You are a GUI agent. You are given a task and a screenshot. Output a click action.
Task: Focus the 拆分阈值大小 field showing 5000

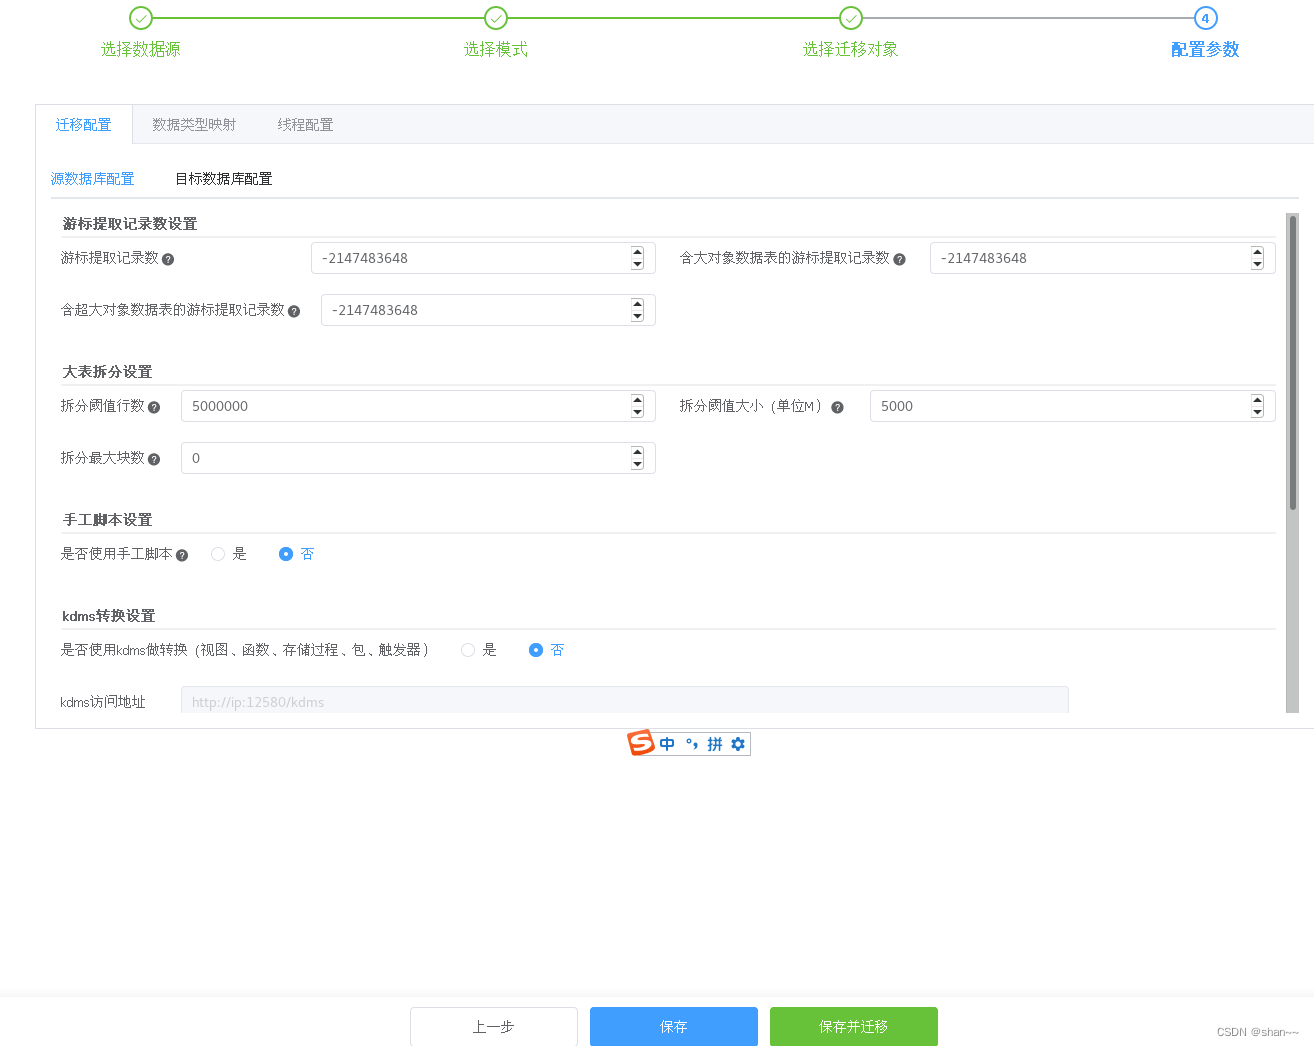click(x=1073, y=406)
